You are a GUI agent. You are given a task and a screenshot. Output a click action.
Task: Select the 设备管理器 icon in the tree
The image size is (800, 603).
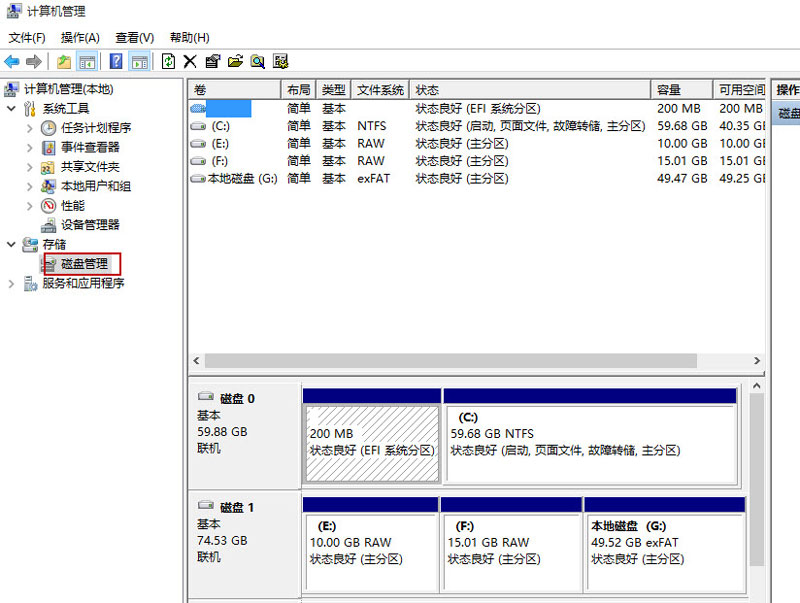tap(48, 225)
